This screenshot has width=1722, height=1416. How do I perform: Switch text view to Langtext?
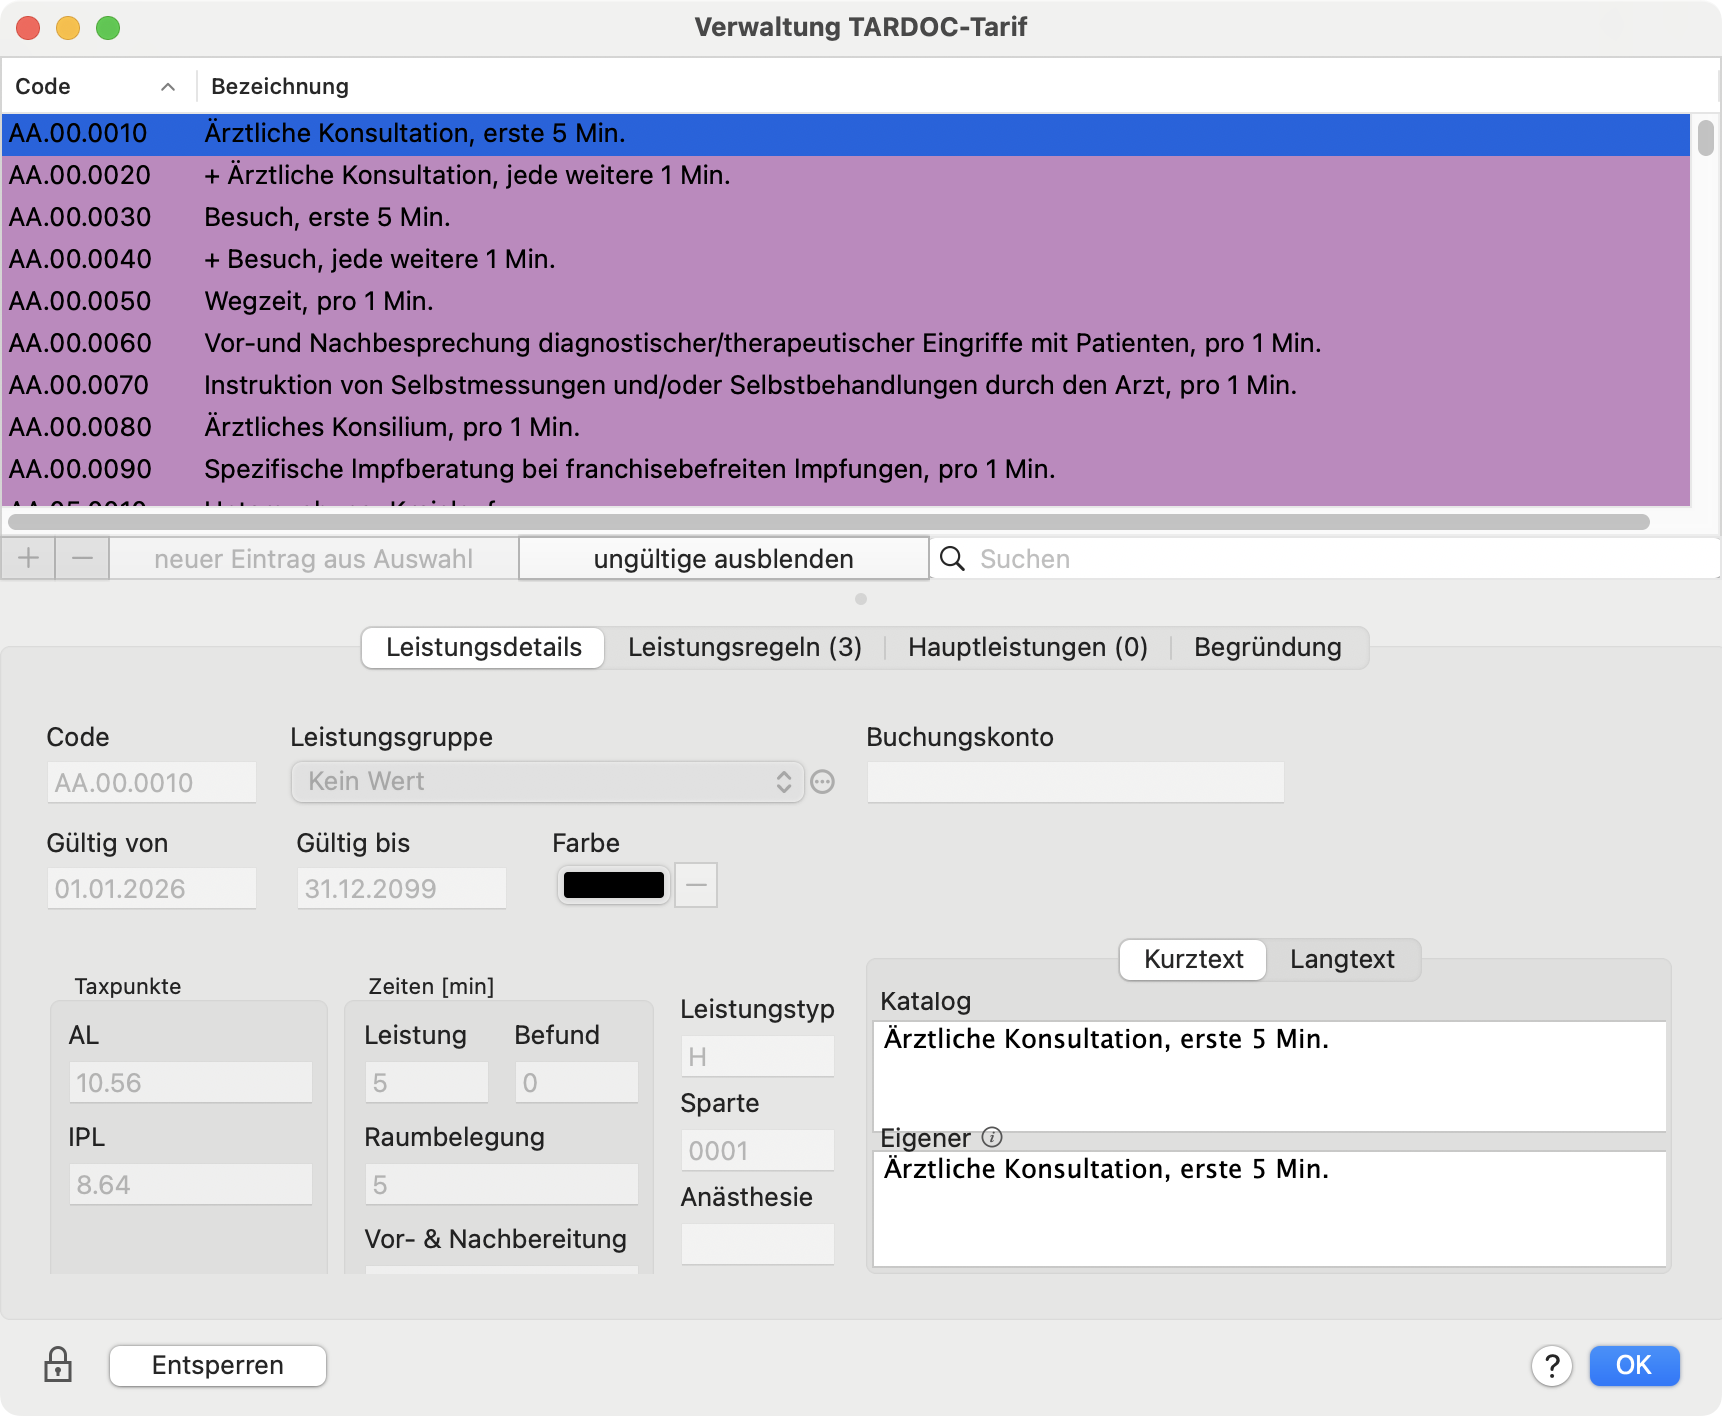[1341, 960]
